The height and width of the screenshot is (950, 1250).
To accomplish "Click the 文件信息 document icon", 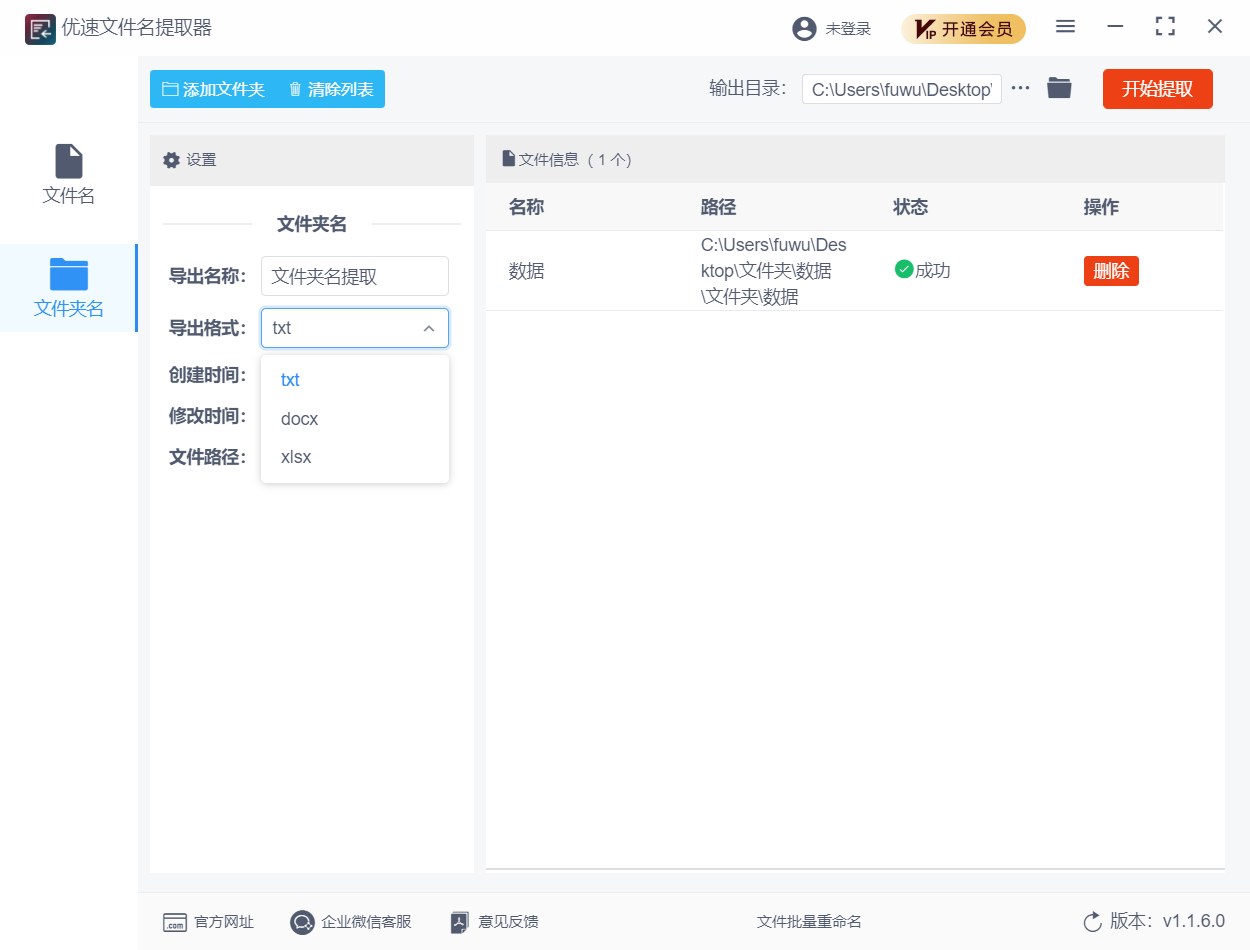I will click(x=508, y=158).
